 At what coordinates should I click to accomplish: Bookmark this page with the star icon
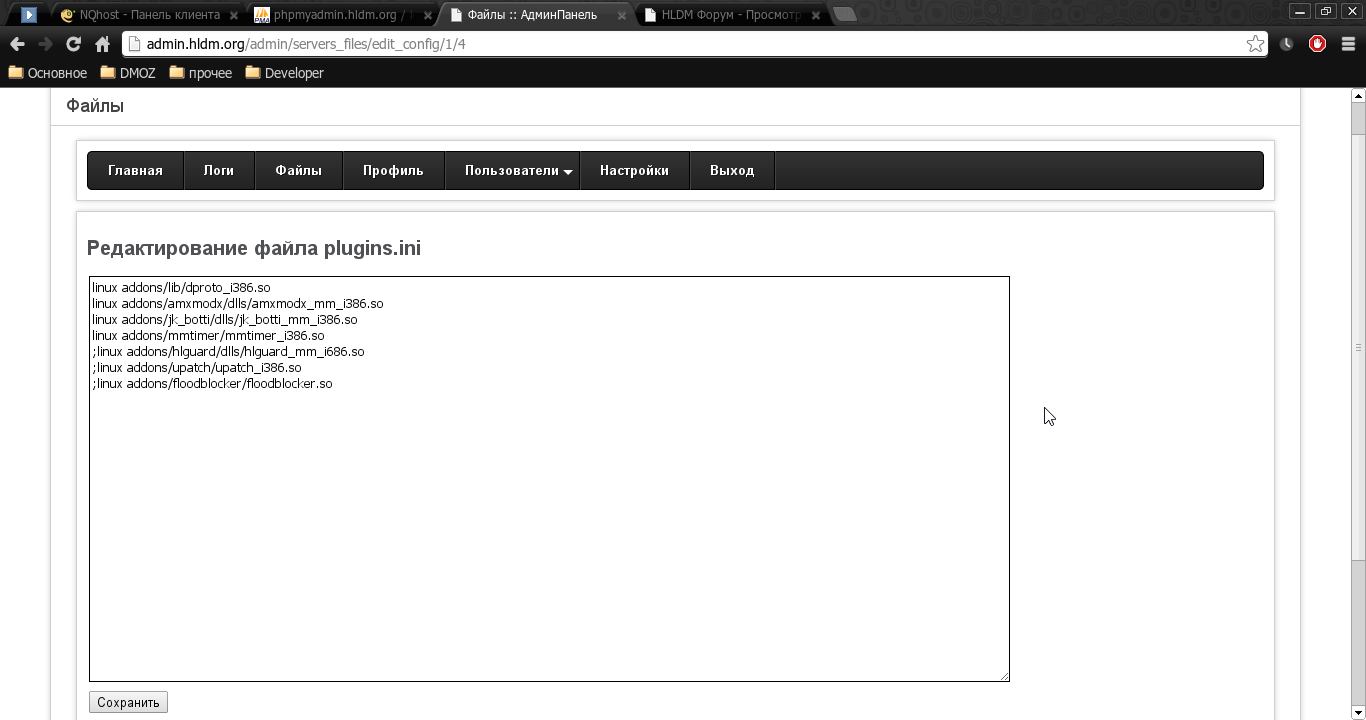tap(1255, 44)
